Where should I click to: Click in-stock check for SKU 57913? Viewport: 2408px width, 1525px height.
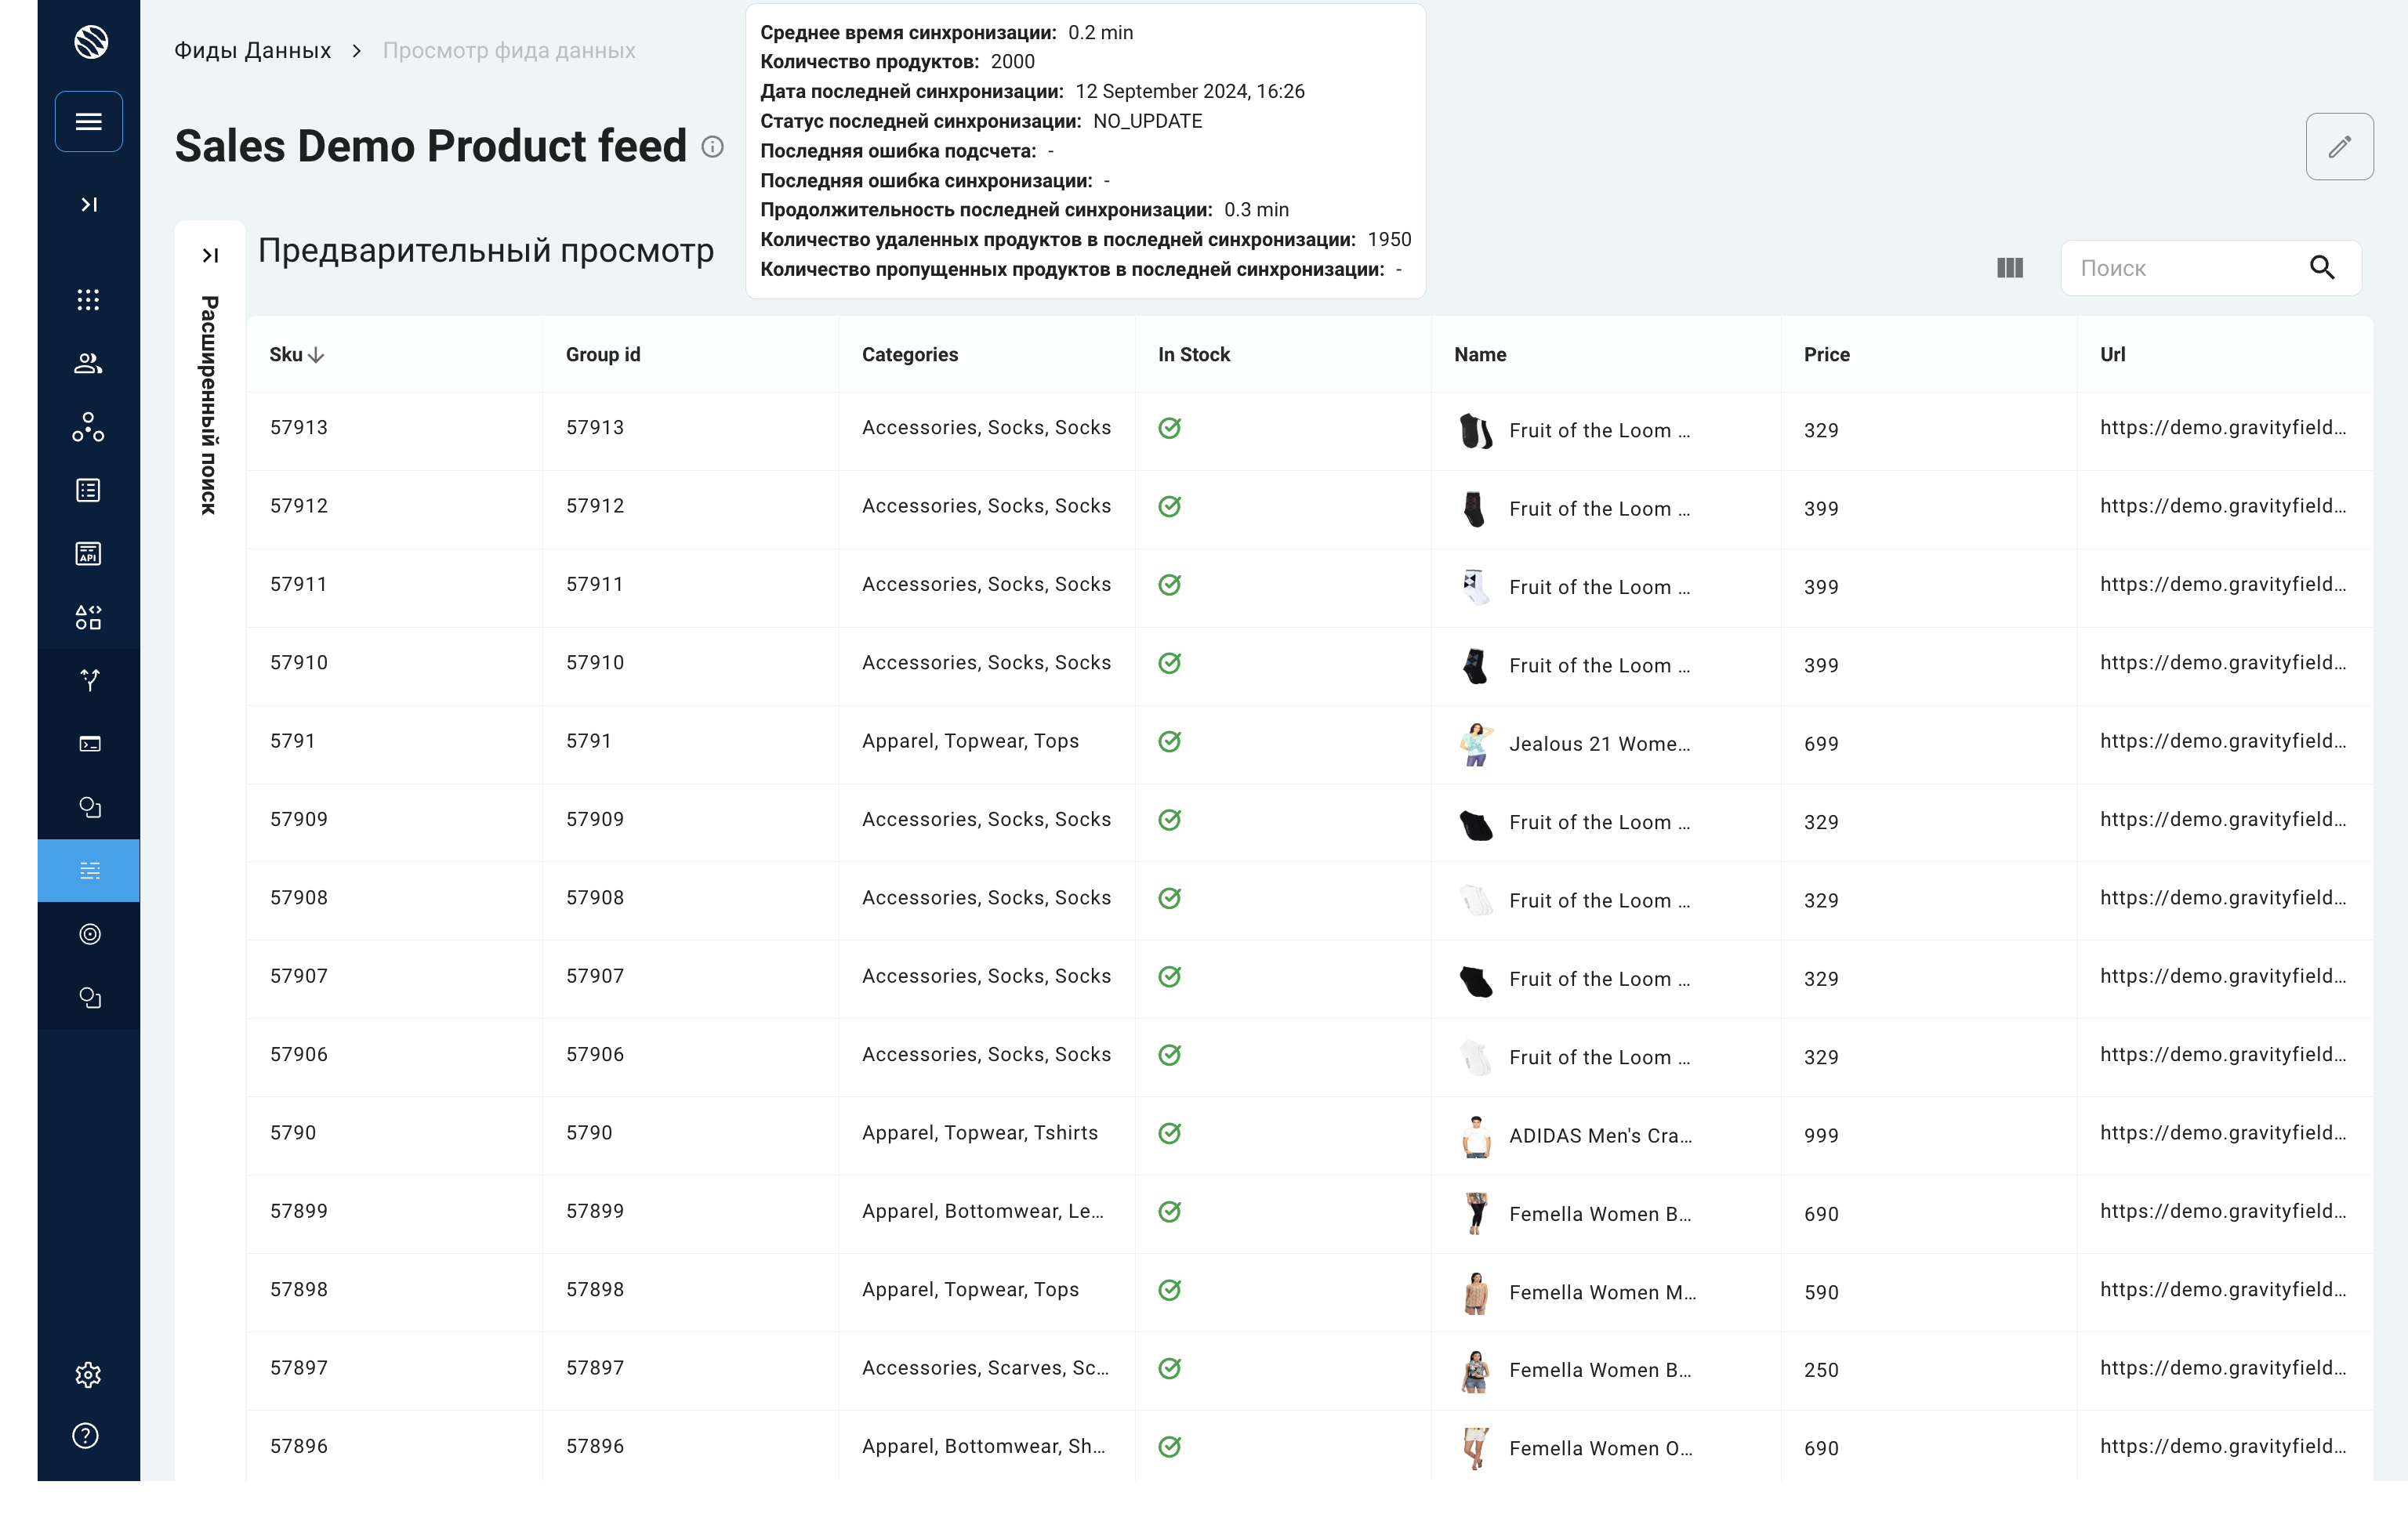click(x=1169, y=428)
